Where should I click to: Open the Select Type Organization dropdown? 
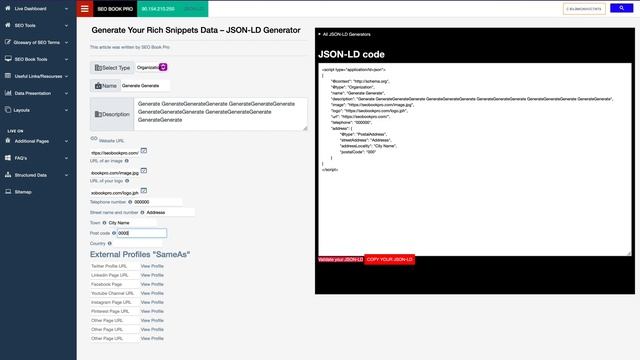coord(152,67)
